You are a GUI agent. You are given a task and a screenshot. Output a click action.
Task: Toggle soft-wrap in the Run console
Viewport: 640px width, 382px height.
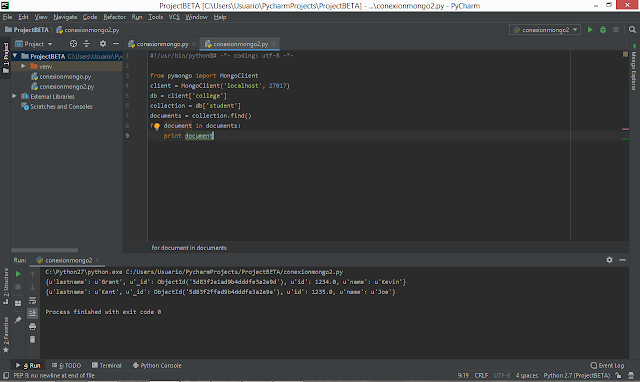pyautogui.click(x=32, y=300)
